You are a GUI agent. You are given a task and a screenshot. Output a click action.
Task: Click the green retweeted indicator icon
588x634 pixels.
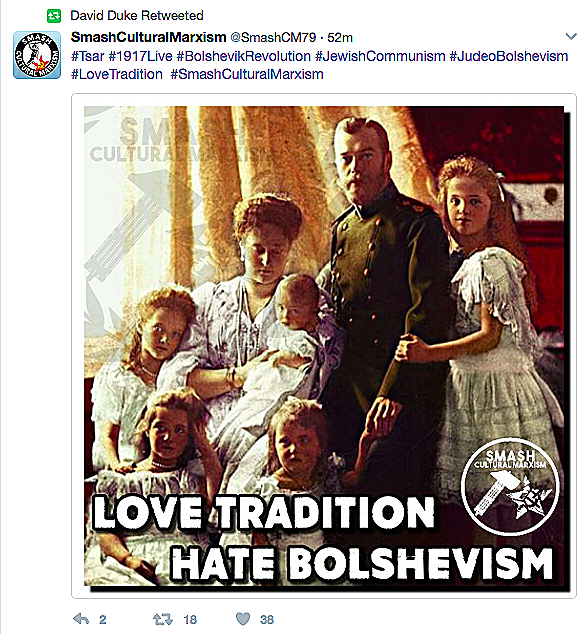(54, 16)
